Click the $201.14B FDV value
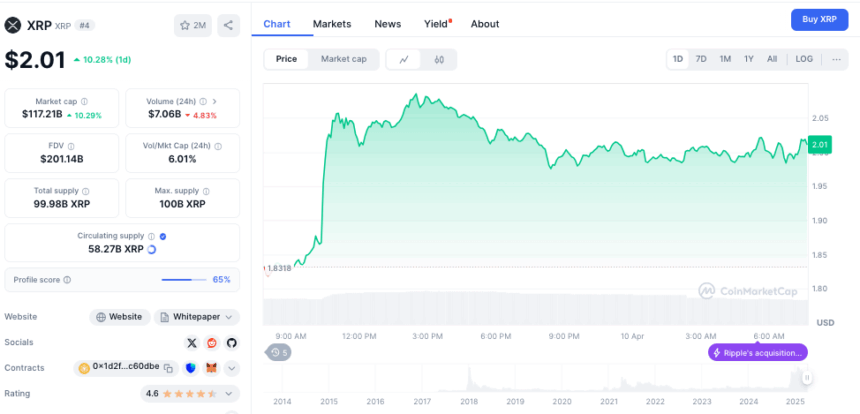This screenshot has width=860, height=414. 61,160
